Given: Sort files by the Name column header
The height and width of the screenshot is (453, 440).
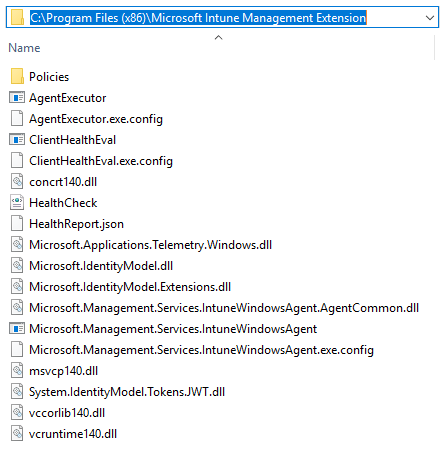Looking at the screenshot, I should pos(24,48).
